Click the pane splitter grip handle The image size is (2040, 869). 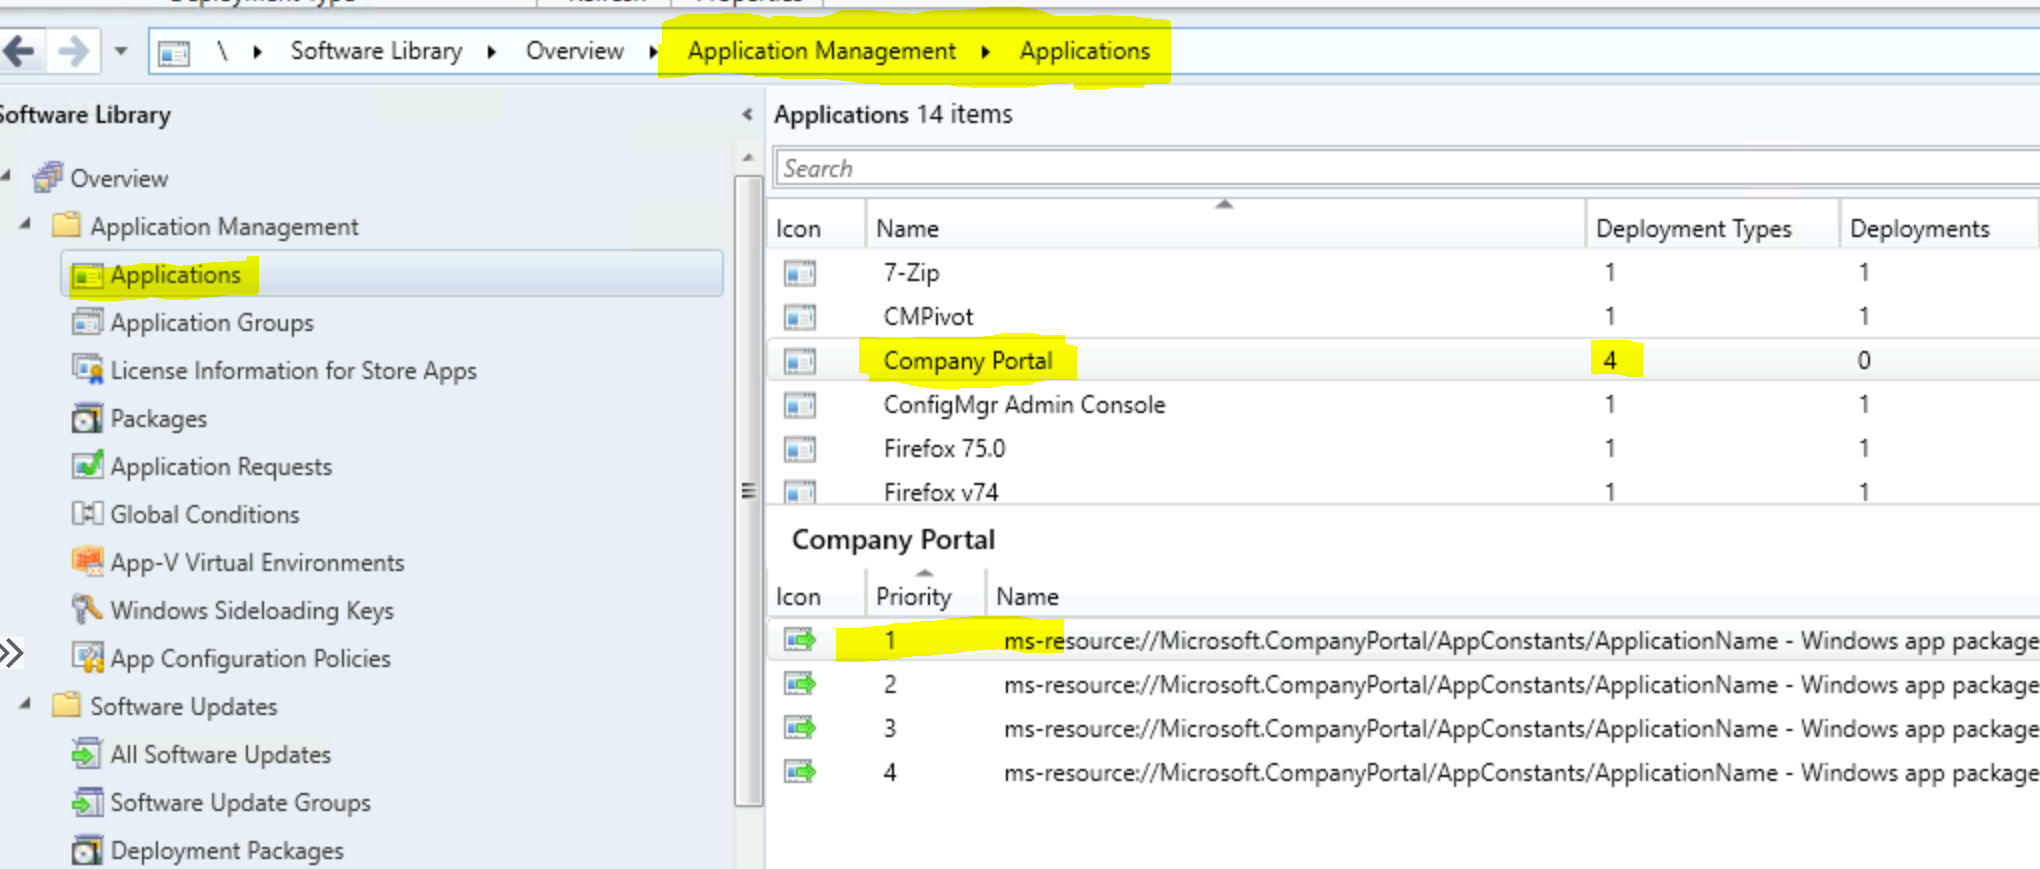[748, 491]
